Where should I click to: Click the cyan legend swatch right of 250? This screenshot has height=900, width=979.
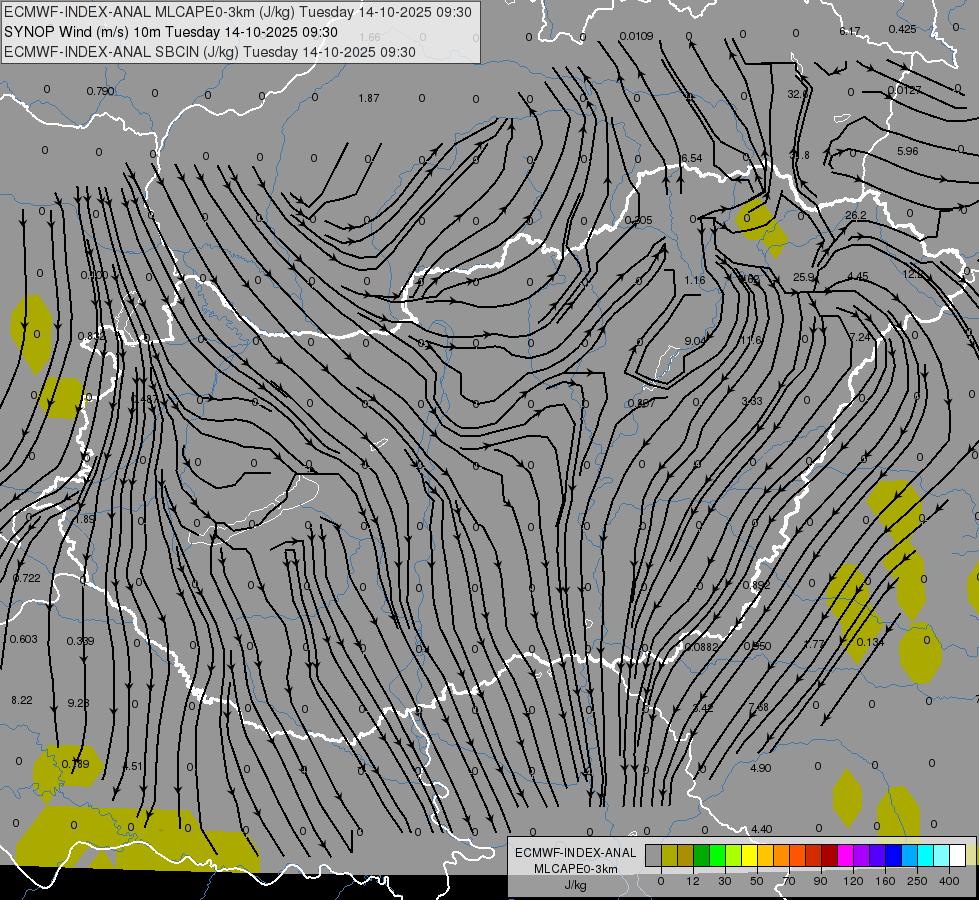click(x=926, y=855)
